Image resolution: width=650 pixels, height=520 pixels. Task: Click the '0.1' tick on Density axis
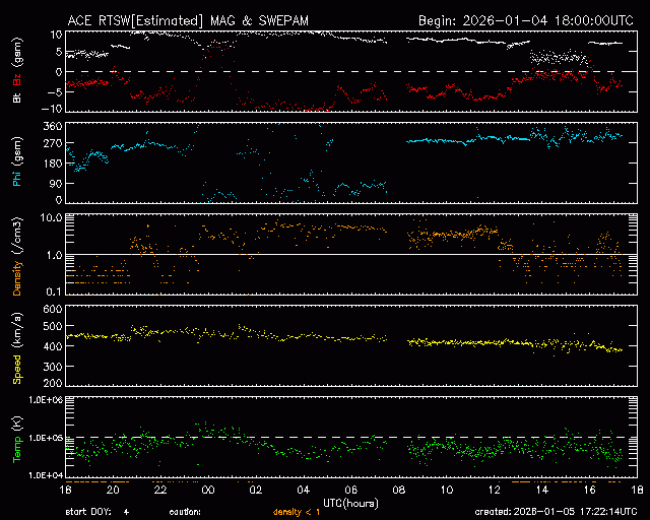(54, 292)
